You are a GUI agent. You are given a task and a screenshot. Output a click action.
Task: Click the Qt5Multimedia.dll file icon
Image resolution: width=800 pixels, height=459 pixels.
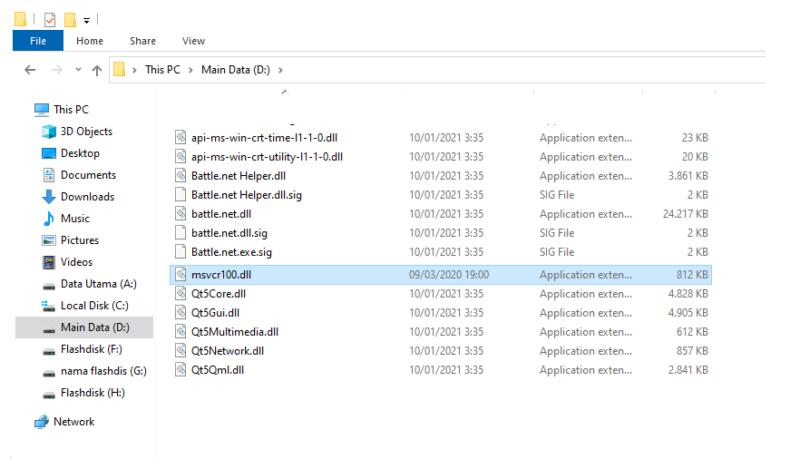tap(180, 332)
